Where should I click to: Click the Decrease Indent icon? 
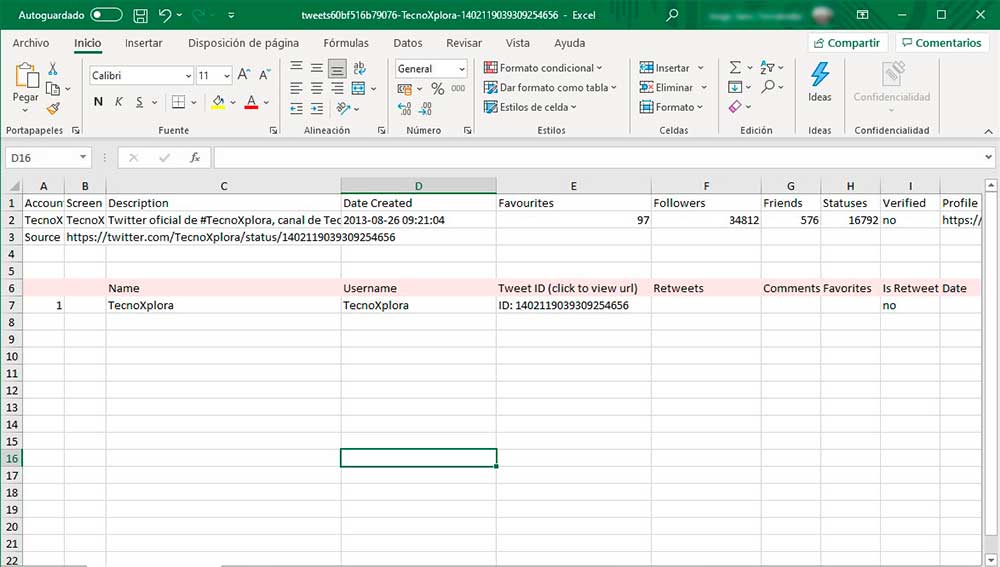(x=297, y=108)
